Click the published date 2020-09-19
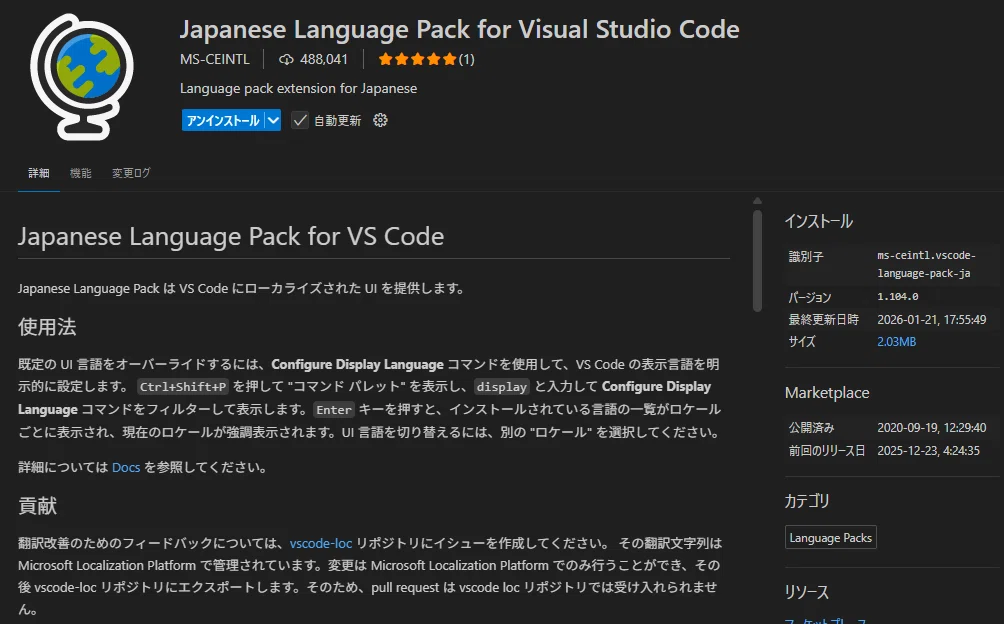The height and width of the screenshot is (624, 1004). (932, 428)
